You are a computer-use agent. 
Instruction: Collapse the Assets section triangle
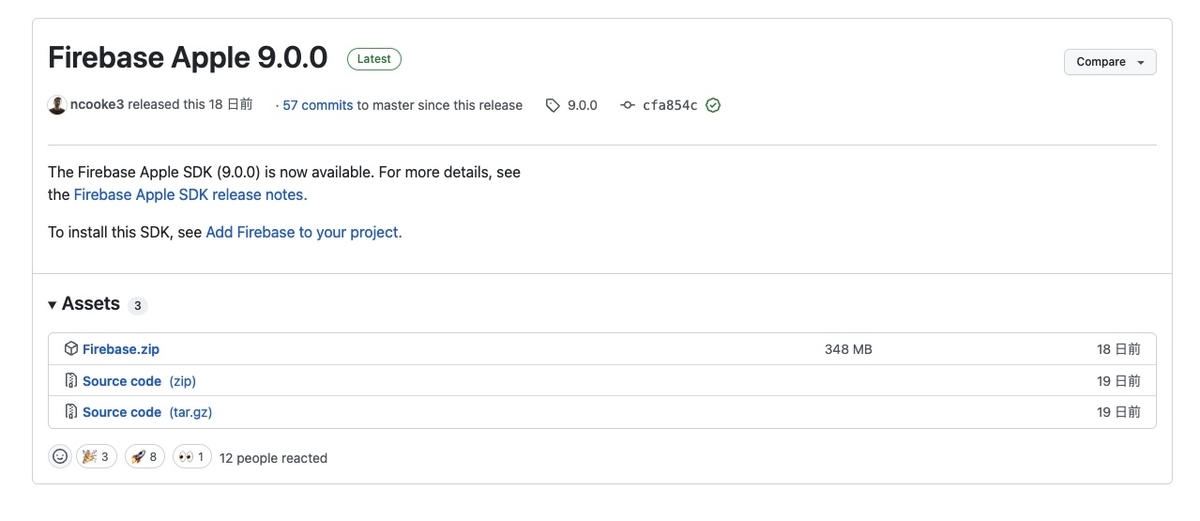tap(53, 305)
